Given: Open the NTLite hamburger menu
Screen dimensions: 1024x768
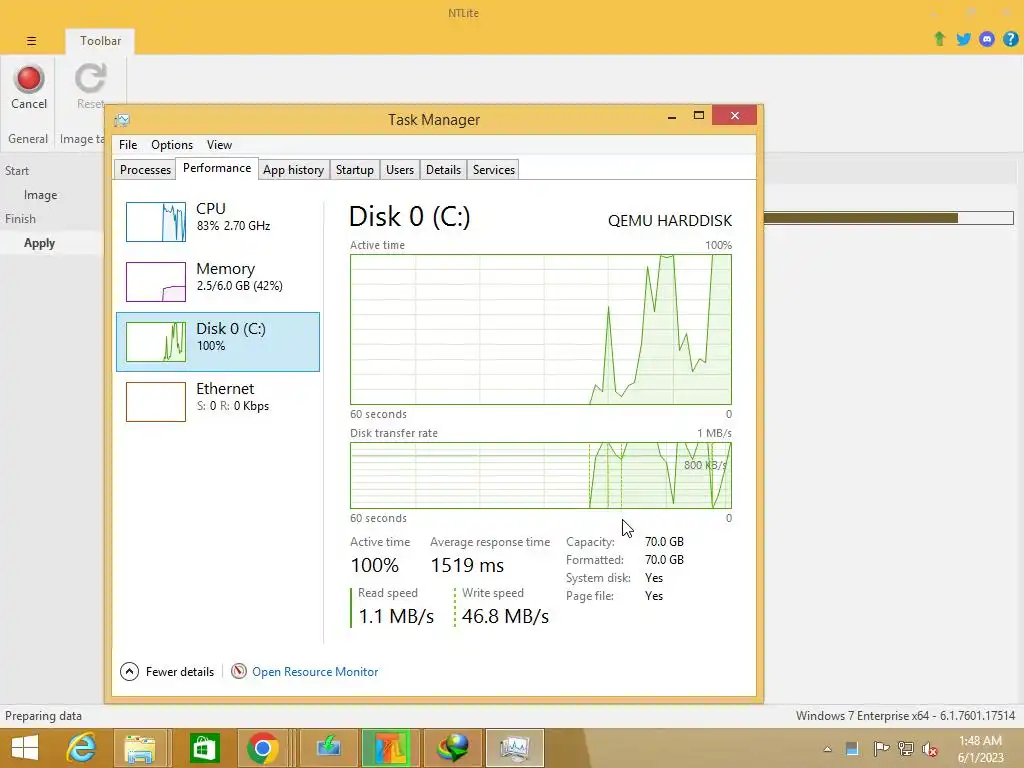Looking at the screenshot, I should pos(31,41).
